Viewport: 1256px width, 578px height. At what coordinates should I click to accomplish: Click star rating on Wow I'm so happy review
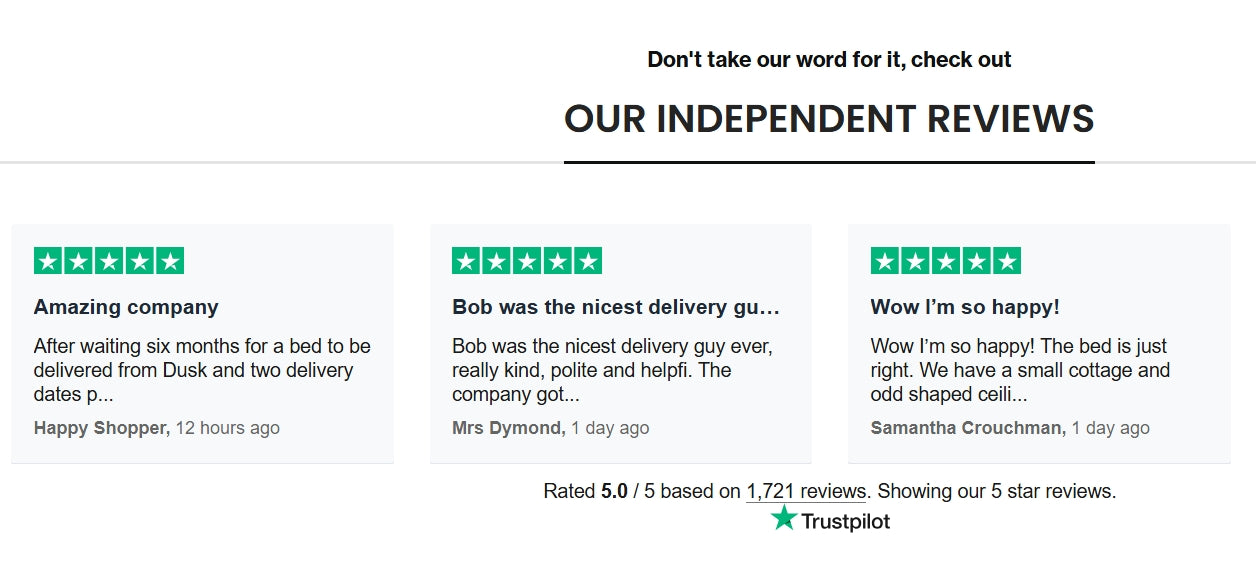tap(946, 261)
